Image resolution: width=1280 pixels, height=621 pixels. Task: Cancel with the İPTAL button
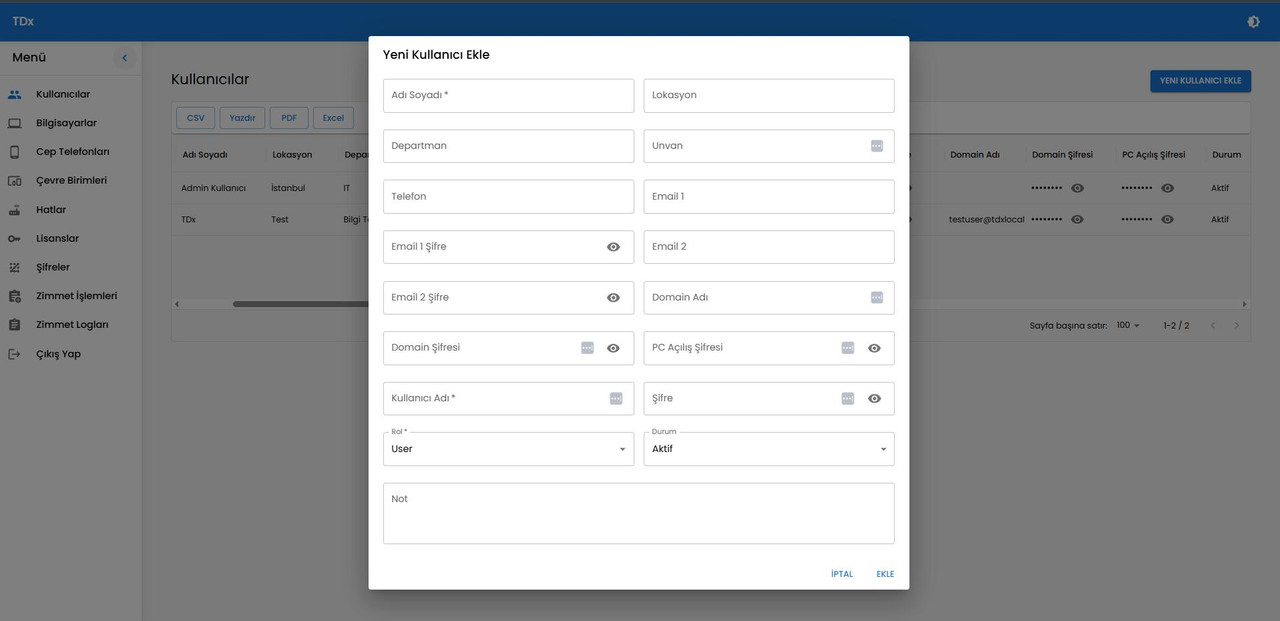click(x=842, y=574)
